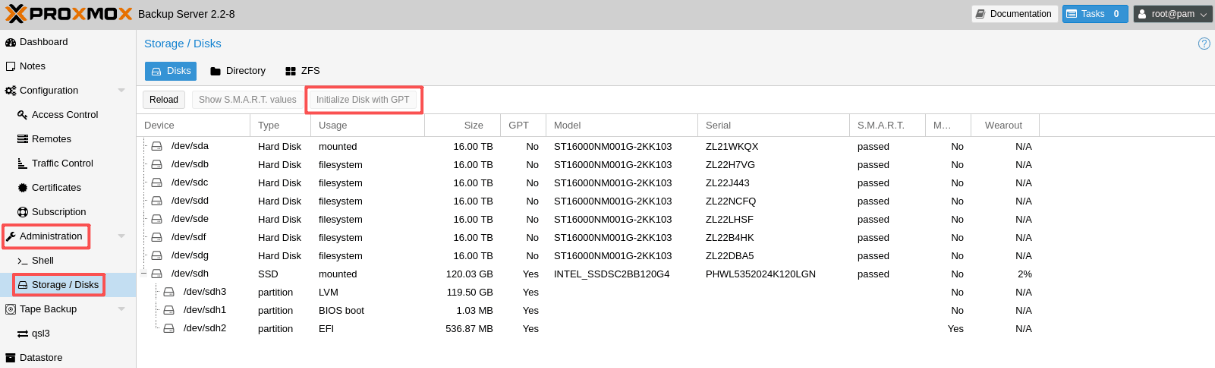Screen dimensions: 1215x368
Task: Select the /dev/sdf disk row
Action: 676,237
